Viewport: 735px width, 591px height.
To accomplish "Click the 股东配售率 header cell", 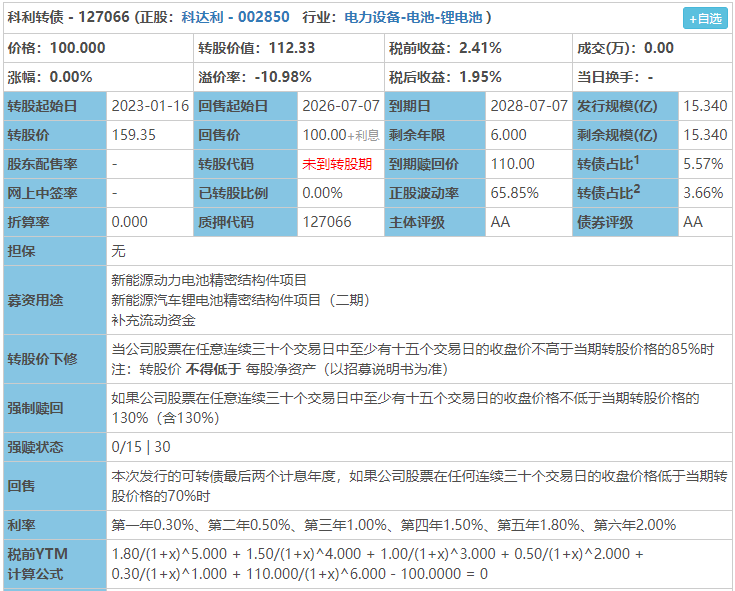I will [55, 164].
